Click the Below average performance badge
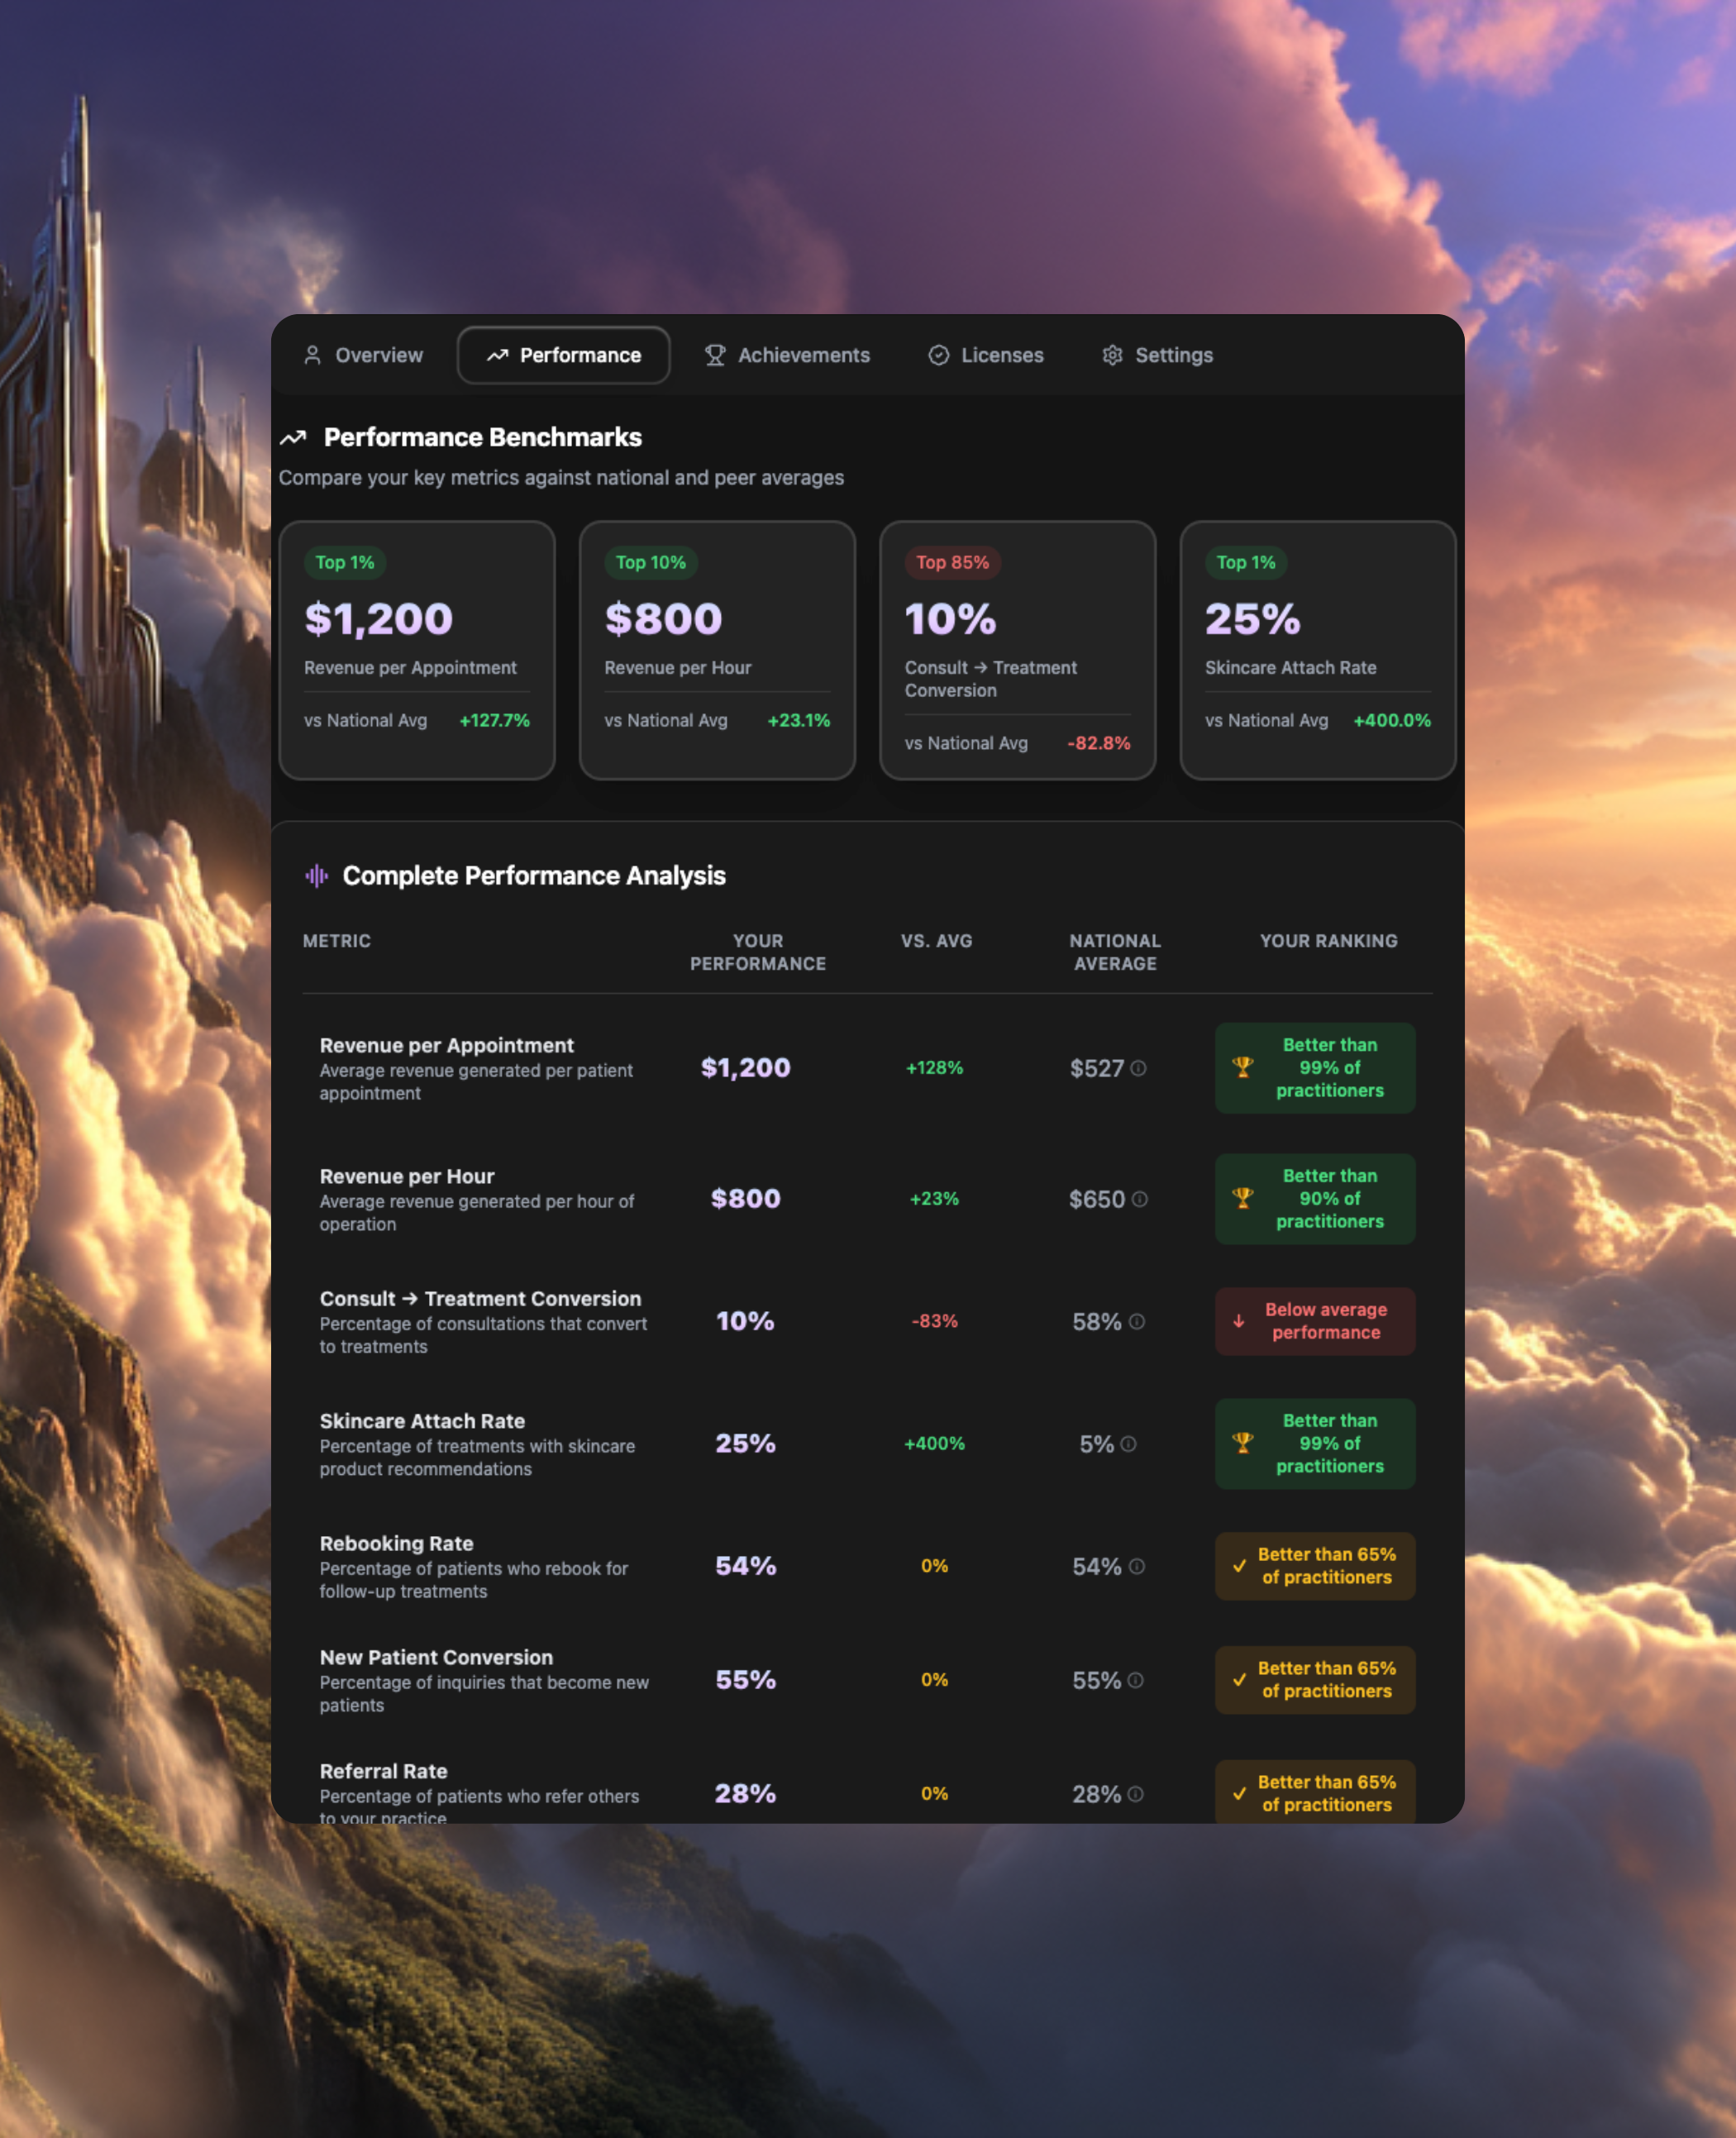This screenshot has width=1736, height=2138. [x=1314, y=1321]
